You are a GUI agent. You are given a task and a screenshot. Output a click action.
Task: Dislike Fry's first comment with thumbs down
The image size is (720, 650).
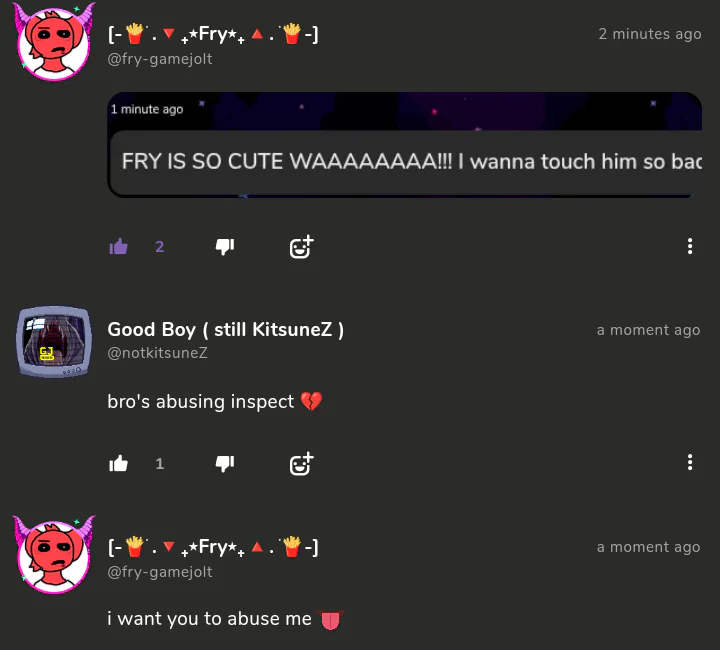[x=225, y=247]
